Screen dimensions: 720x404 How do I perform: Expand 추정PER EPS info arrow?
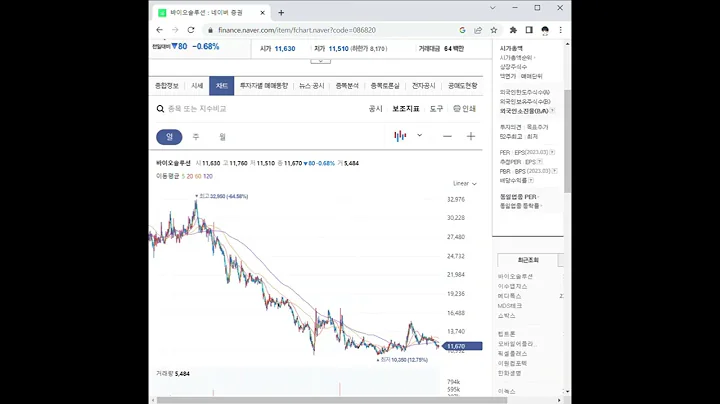coord(540,162)
